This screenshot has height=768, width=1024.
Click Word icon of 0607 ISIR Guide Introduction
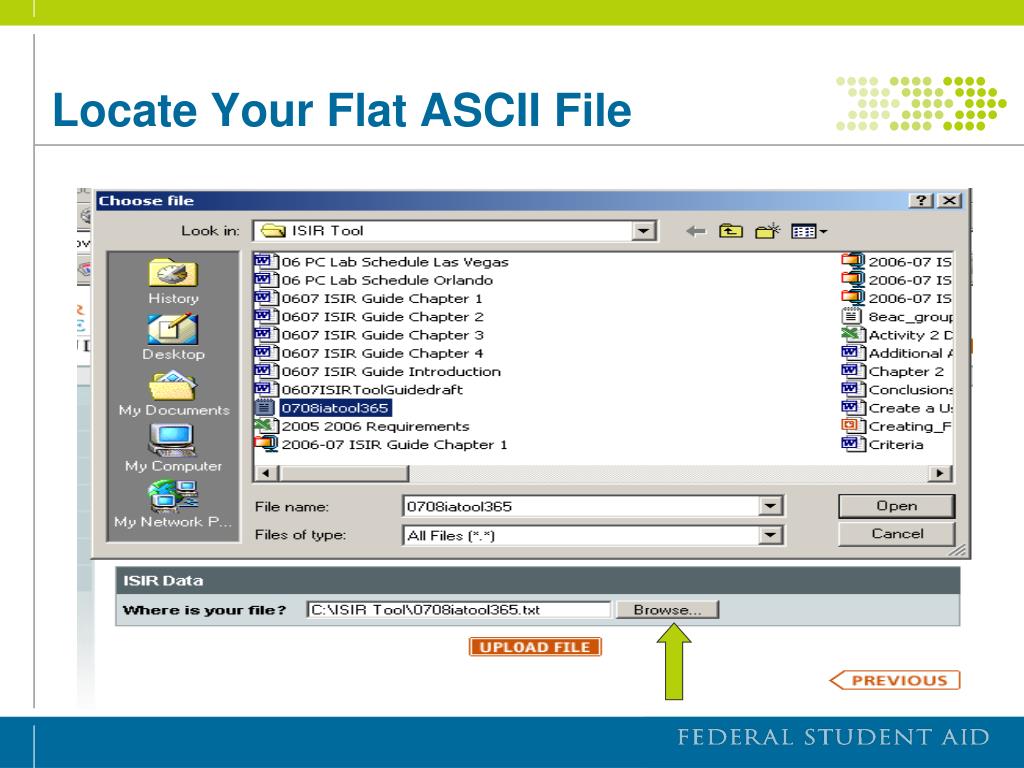(x=264, y=371)
